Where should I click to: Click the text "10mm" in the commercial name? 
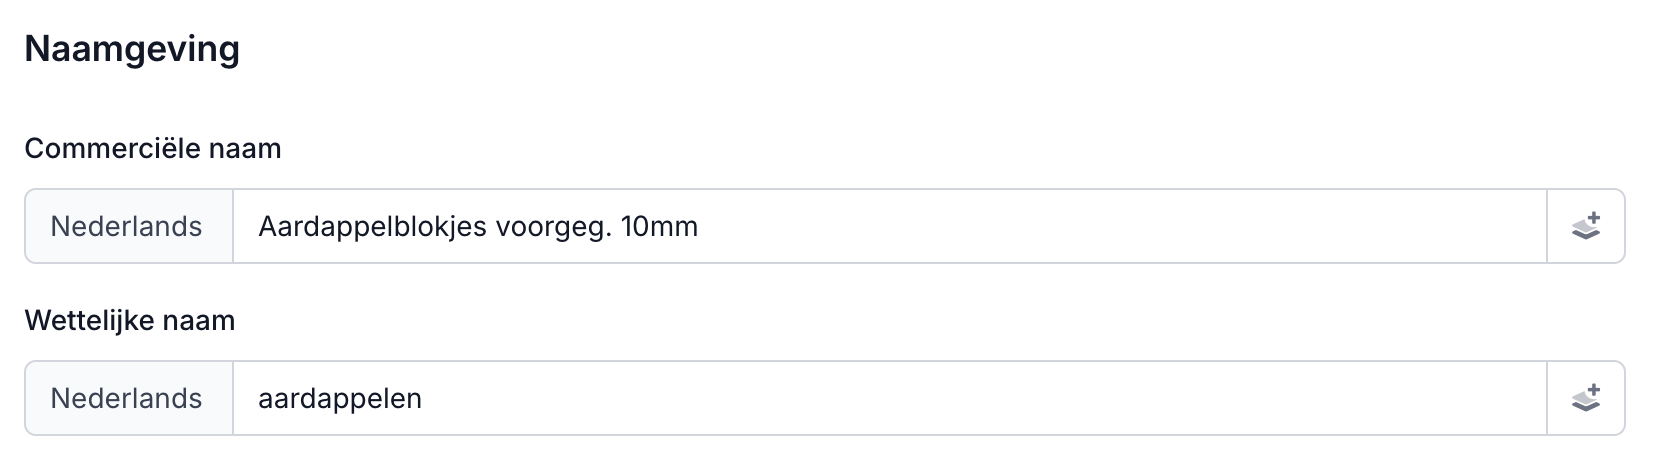pyautogui.click(x=659, y=227)
